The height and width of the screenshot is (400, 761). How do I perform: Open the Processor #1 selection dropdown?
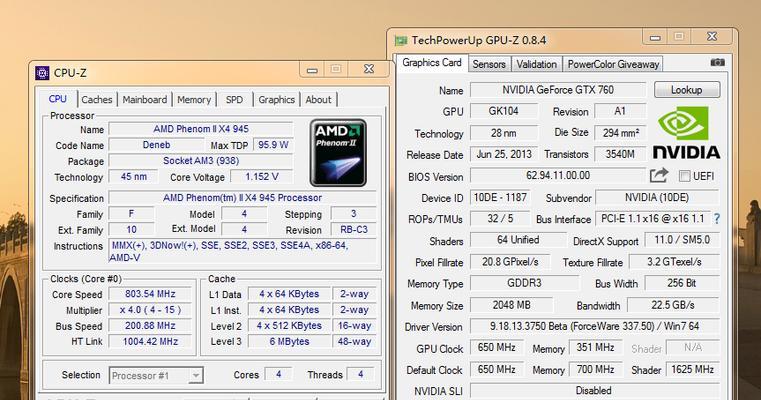point(156,375)
